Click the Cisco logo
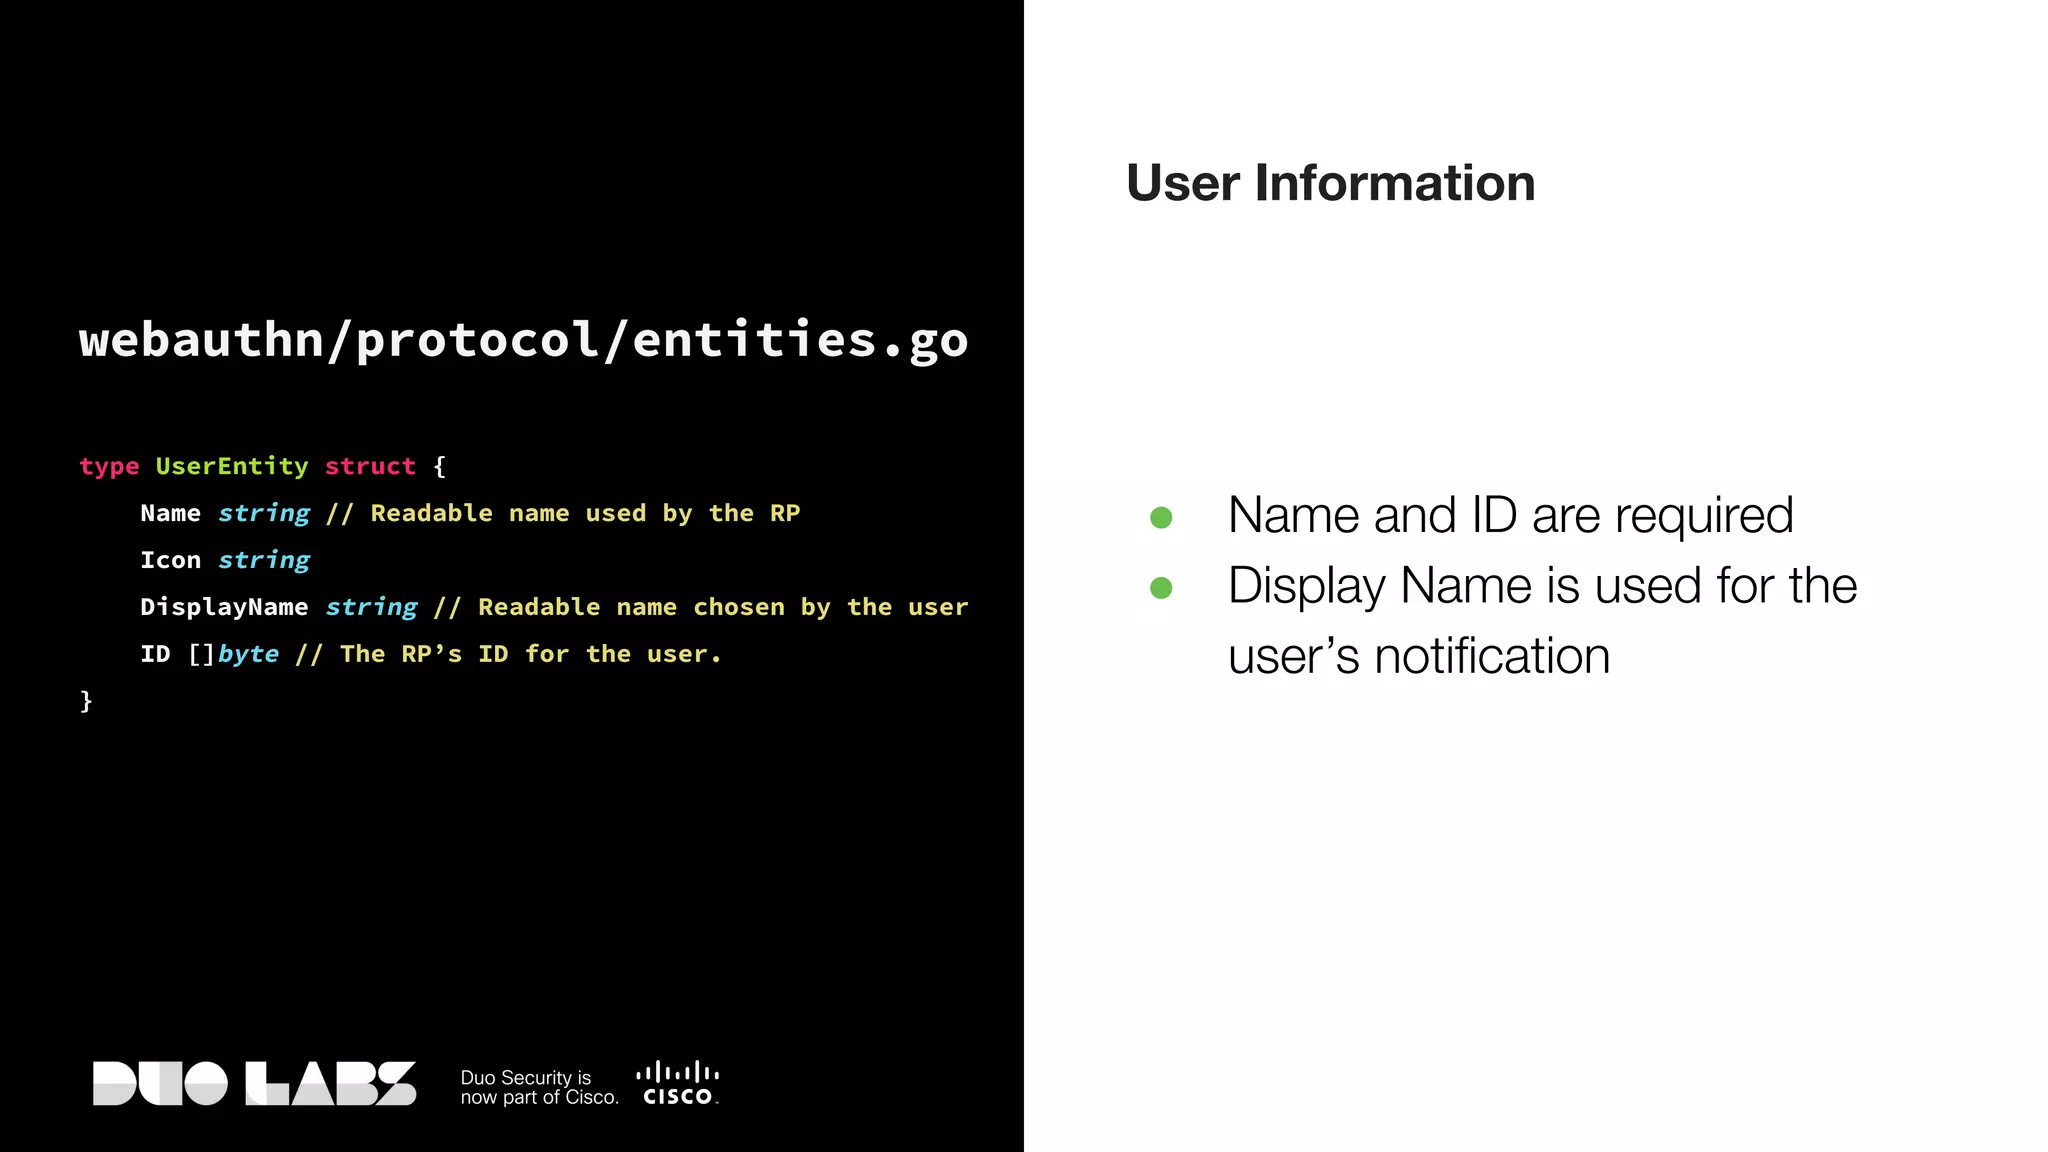The width and height of the screenshot is (2048, 1152). pyautogui.click(x=678, y=1083)
